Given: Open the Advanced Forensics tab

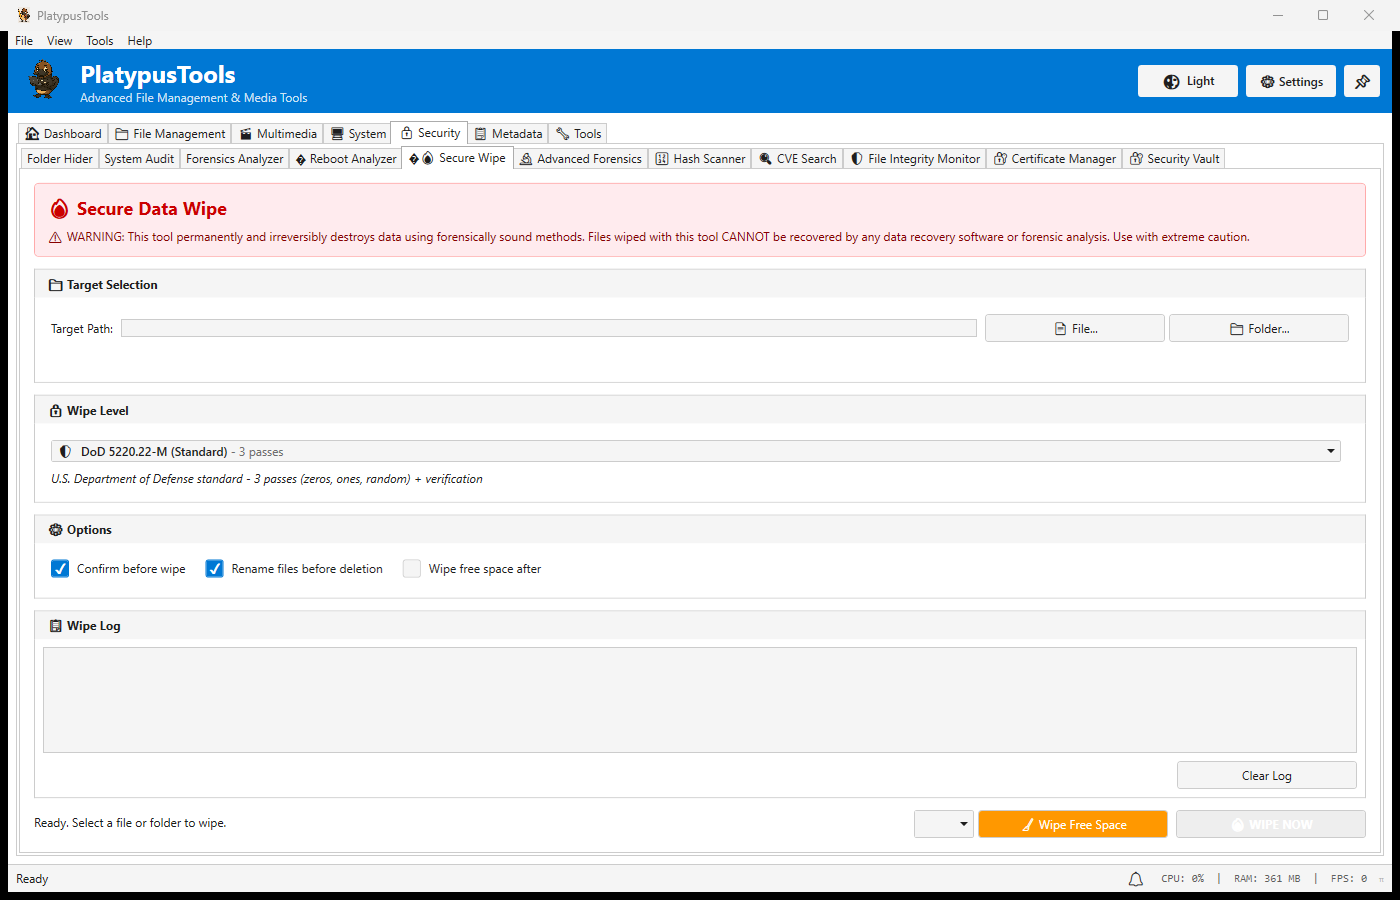Looking at the screenshot, I should point(580,159).
